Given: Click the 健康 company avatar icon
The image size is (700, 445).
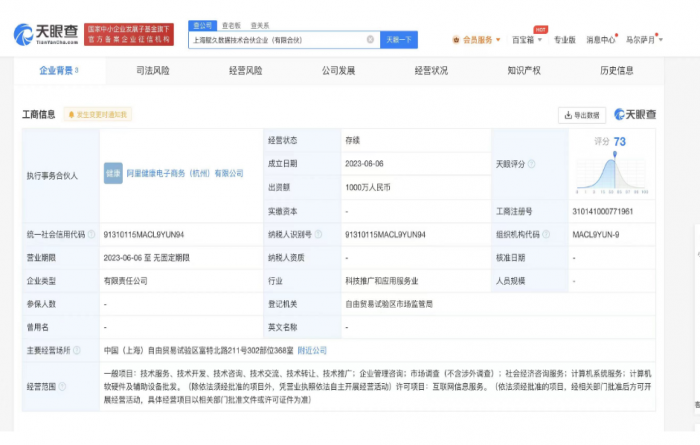Looking at the screenshot, I should (x=113, y=173).
